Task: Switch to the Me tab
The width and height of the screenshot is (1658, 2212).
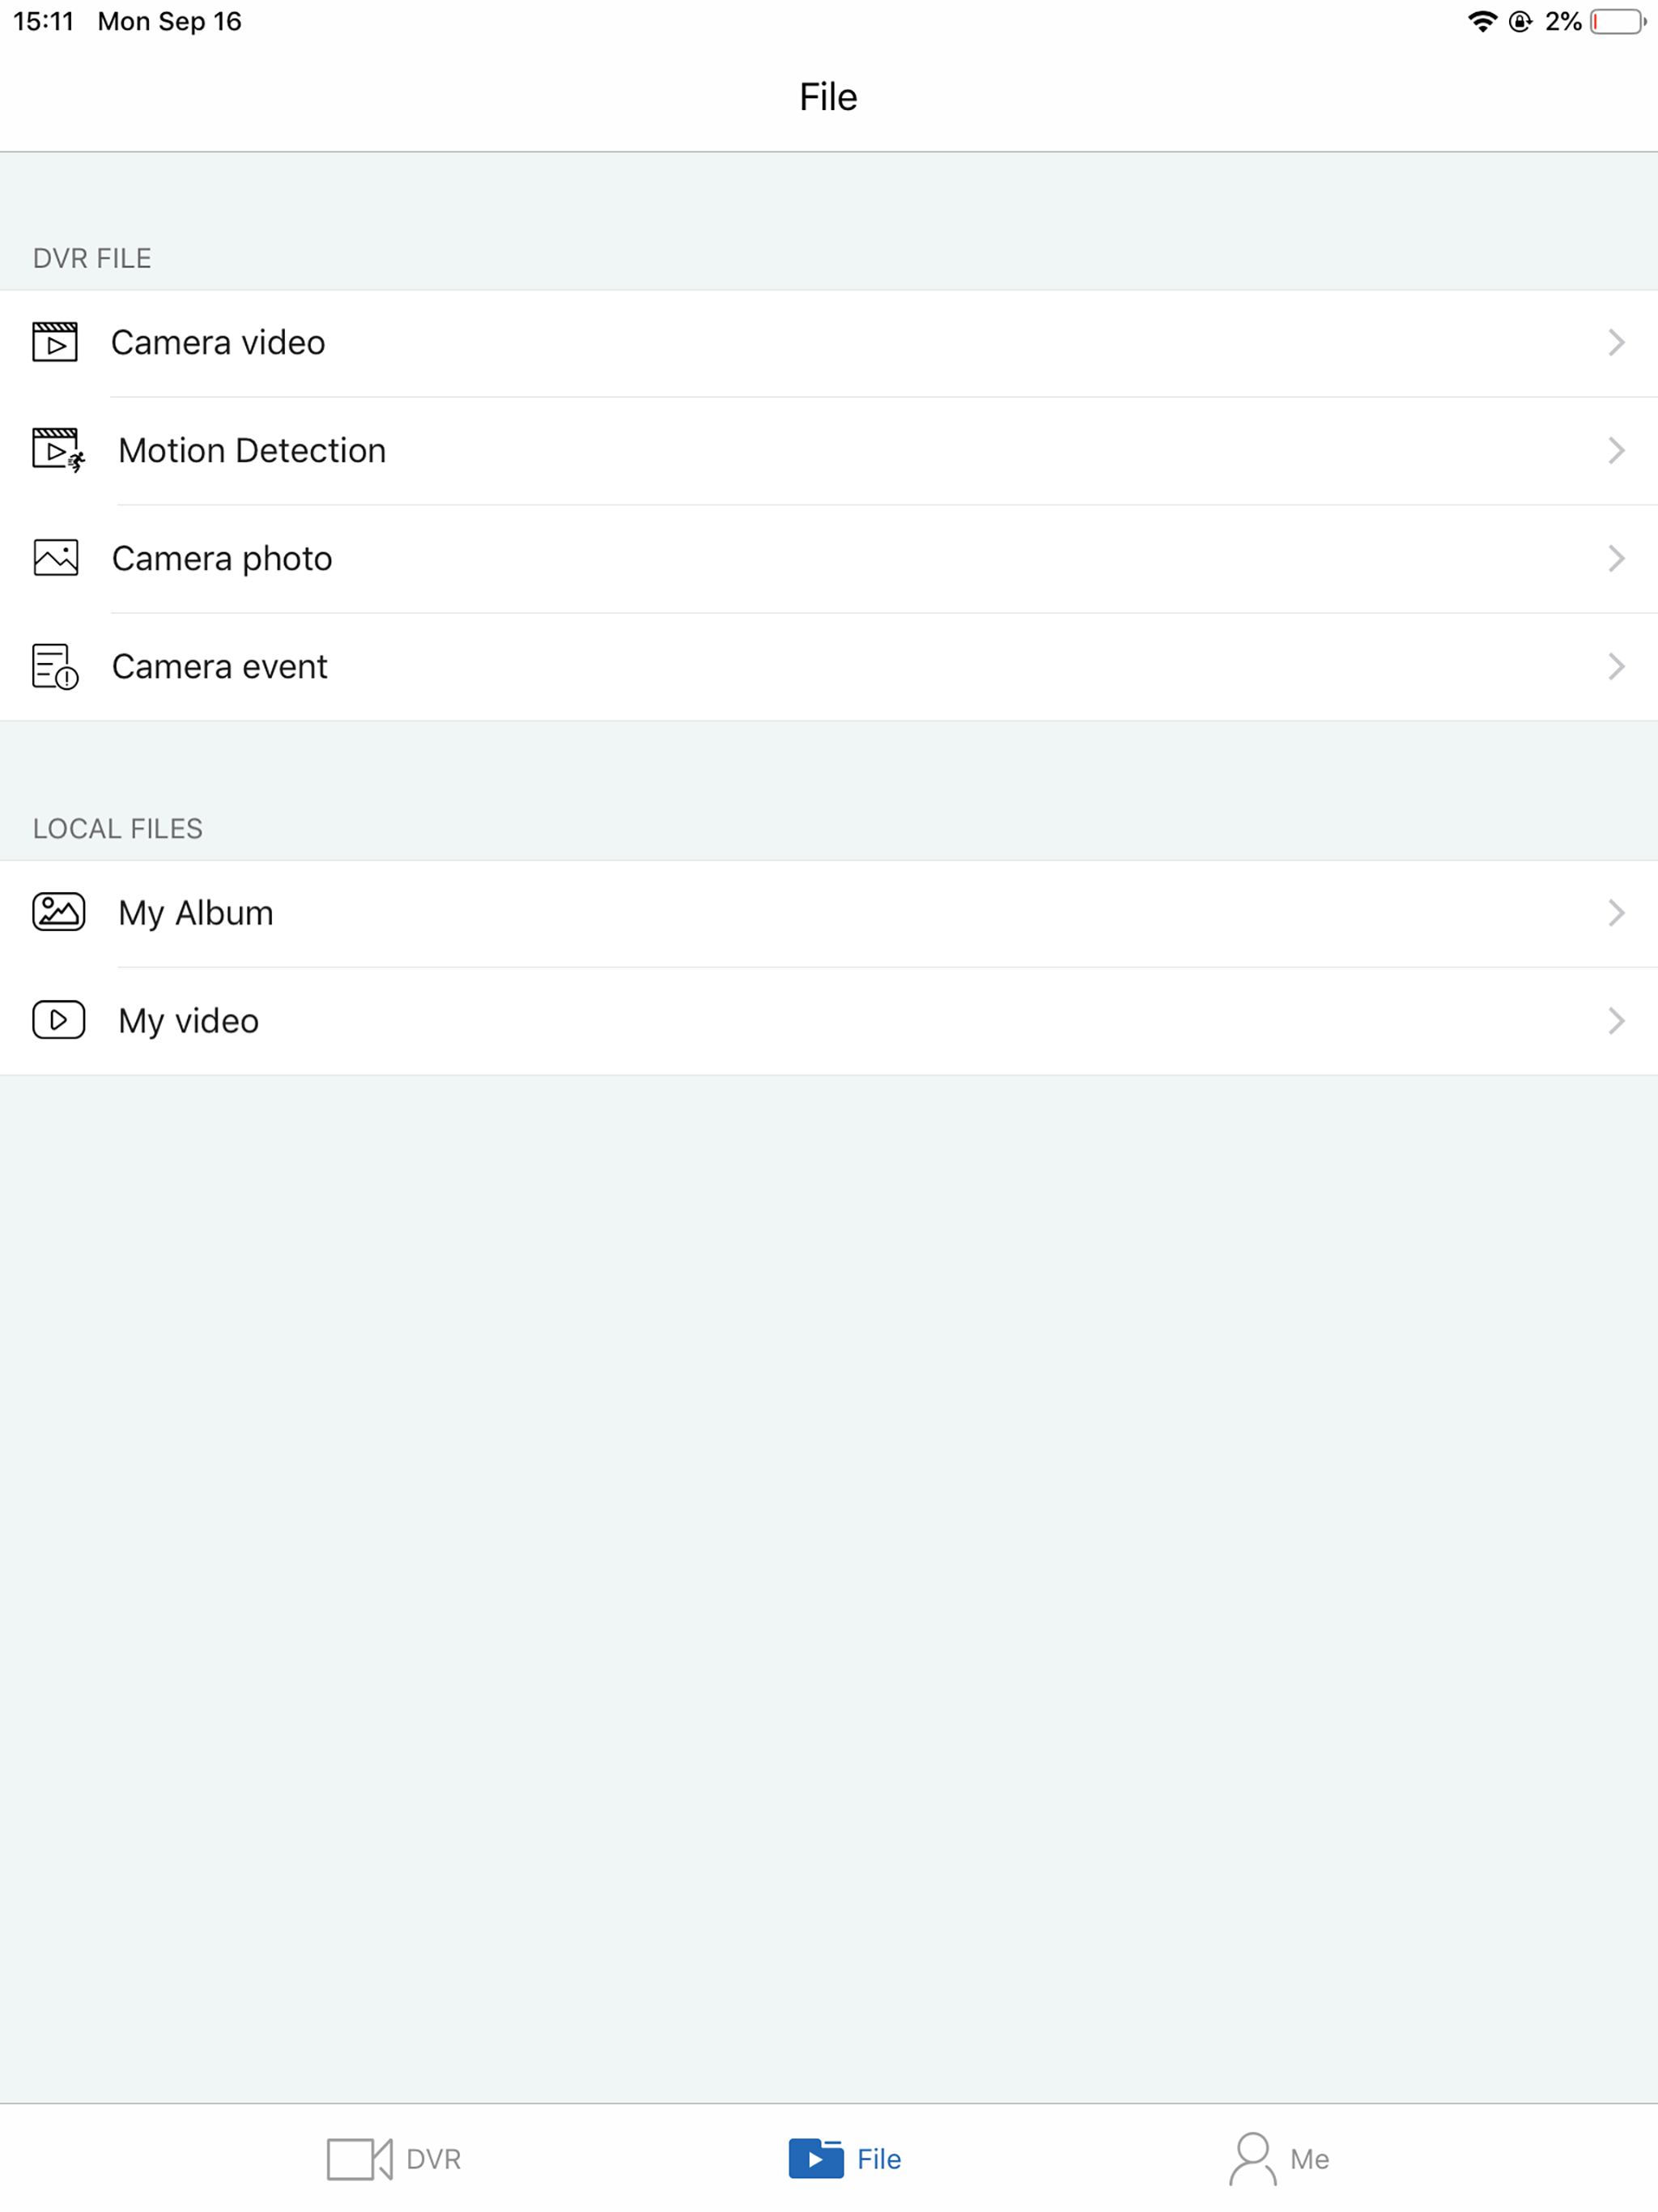Action: coord(1279,2159)
